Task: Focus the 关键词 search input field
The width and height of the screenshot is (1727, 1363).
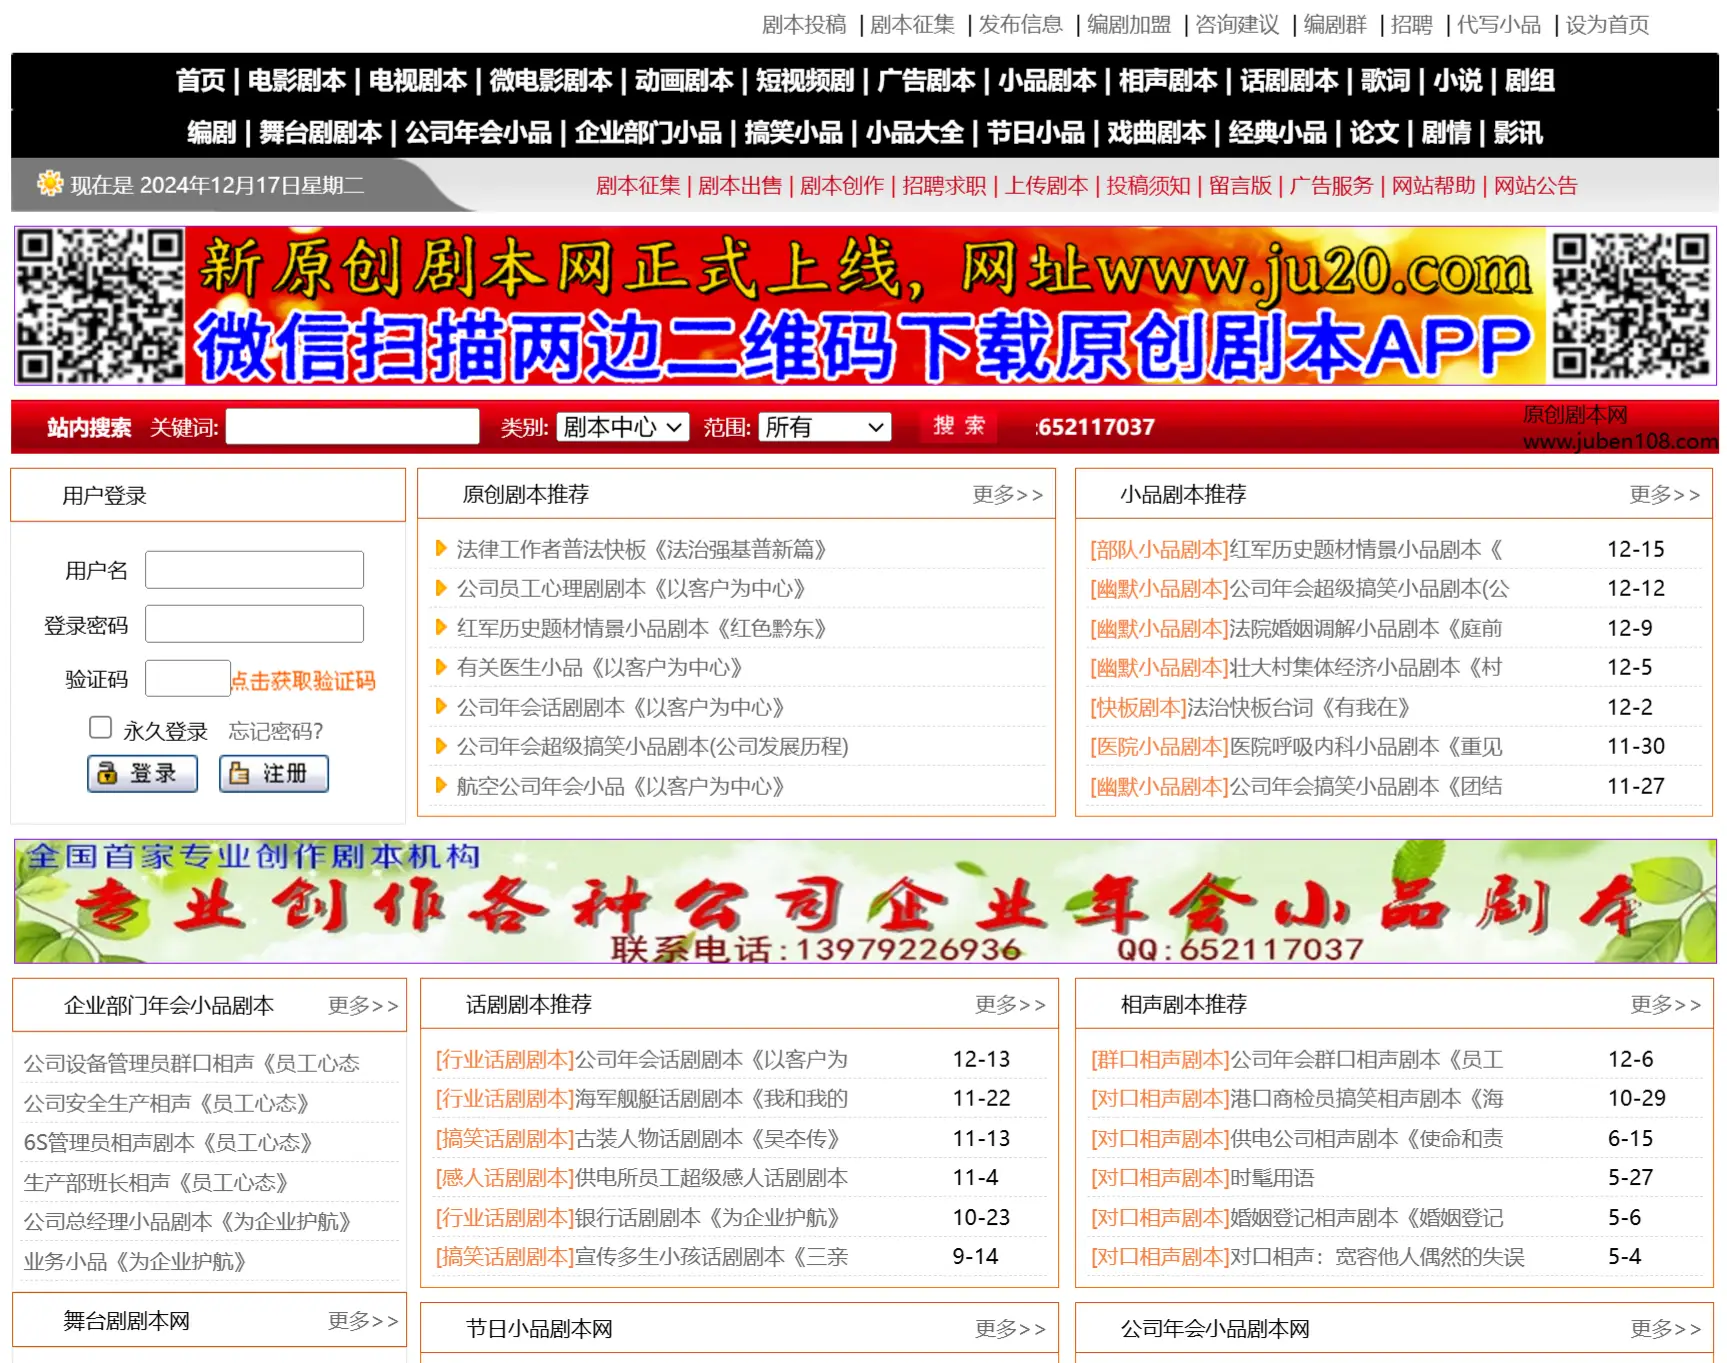Action: 352,428
